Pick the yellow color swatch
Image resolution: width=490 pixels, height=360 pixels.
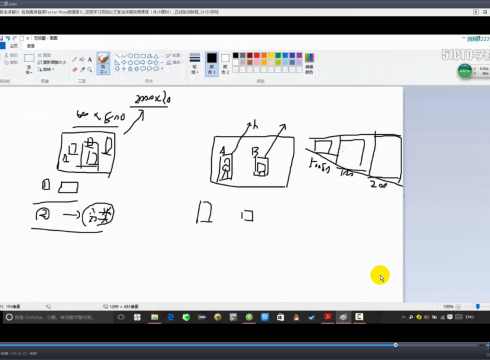[x=271, y=55]
